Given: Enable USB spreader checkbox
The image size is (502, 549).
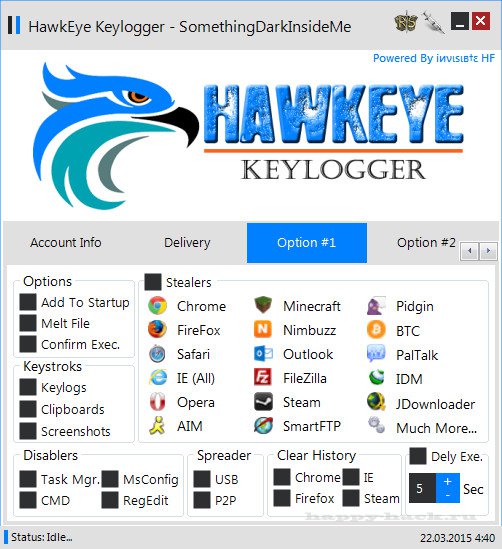Looking at the screenshot, I should point(202,479).
